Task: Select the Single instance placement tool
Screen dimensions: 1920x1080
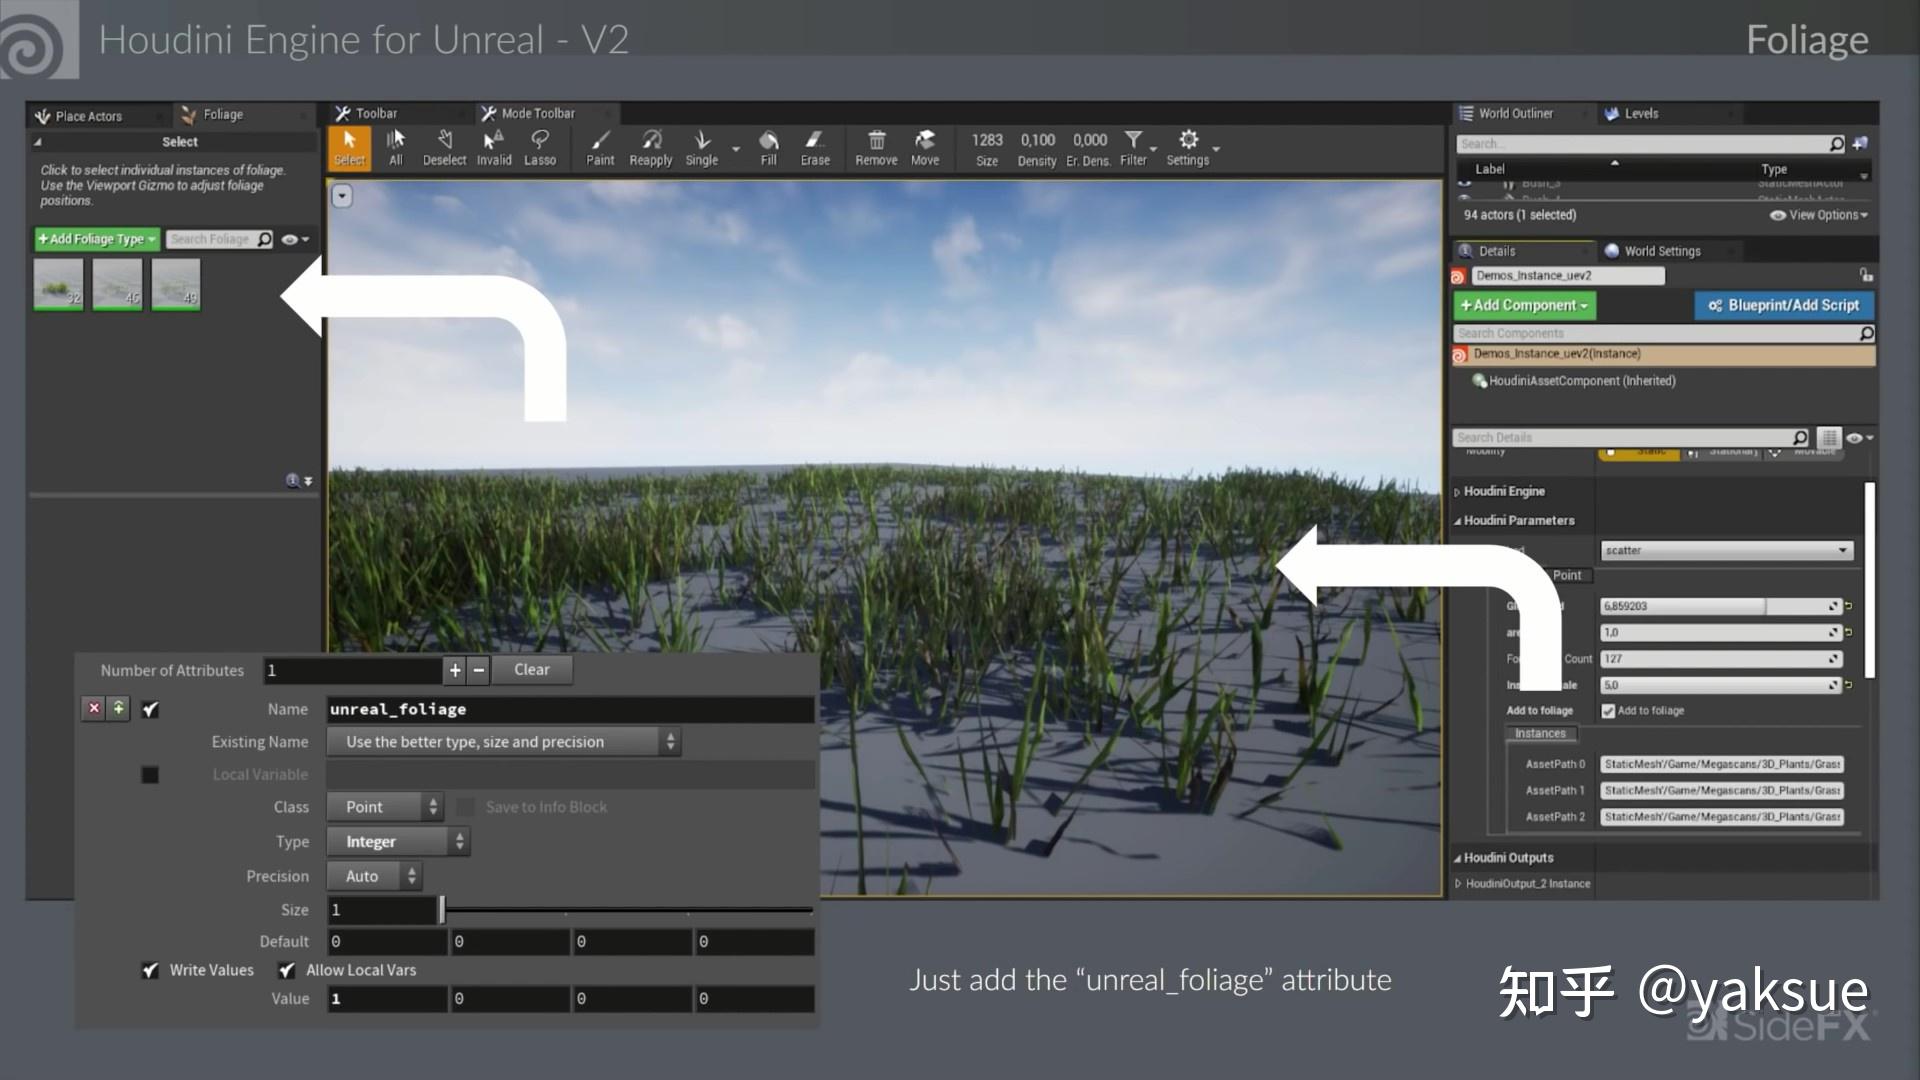Action: point(701,147)
